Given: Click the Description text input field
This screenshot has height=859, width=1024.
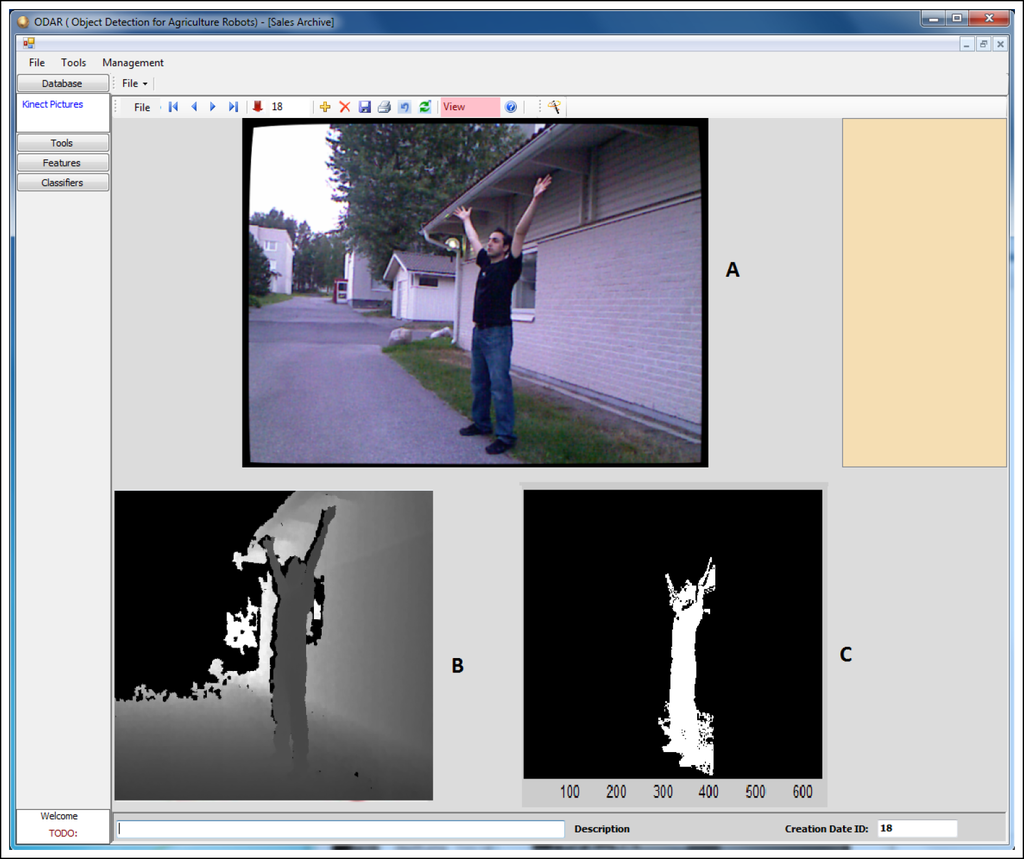Looking at the screenshot, I should coord(341,829).
